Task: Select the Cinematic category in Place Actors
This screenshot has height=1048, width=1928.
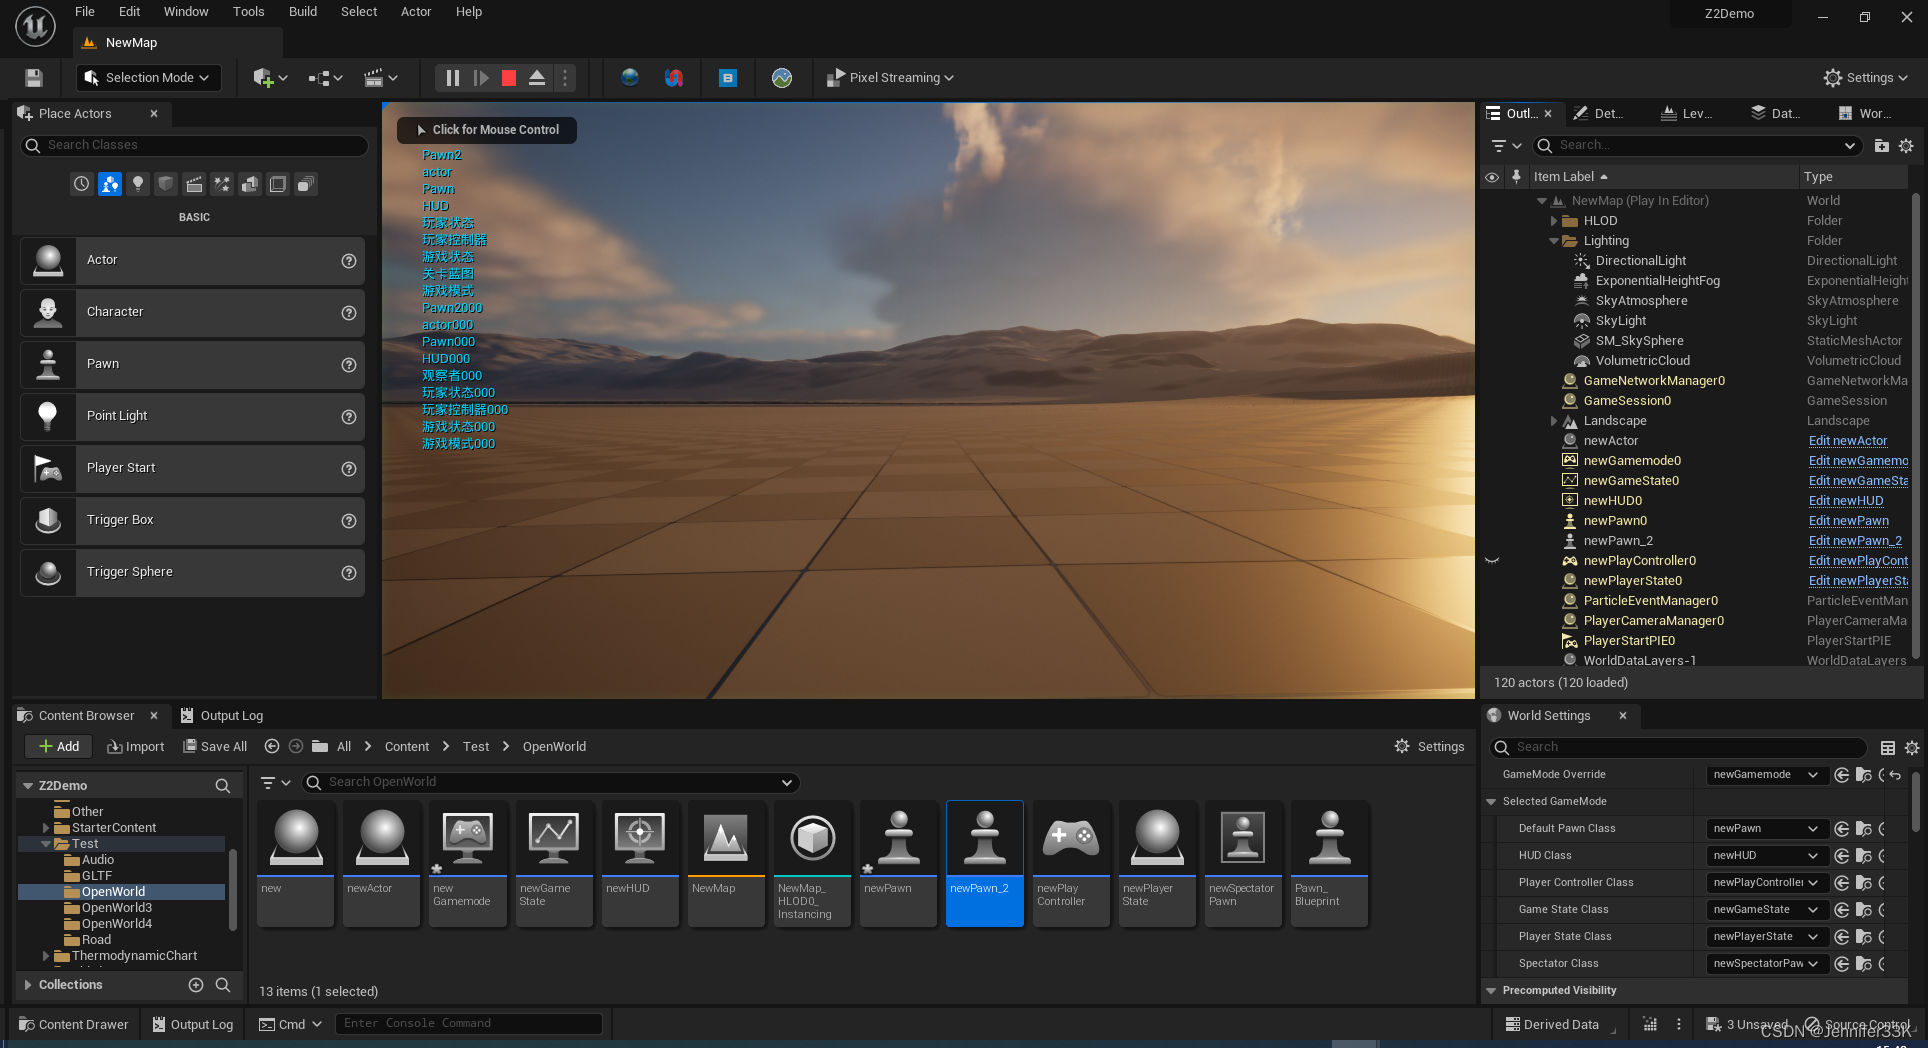Action: click(x=194, y=184)
